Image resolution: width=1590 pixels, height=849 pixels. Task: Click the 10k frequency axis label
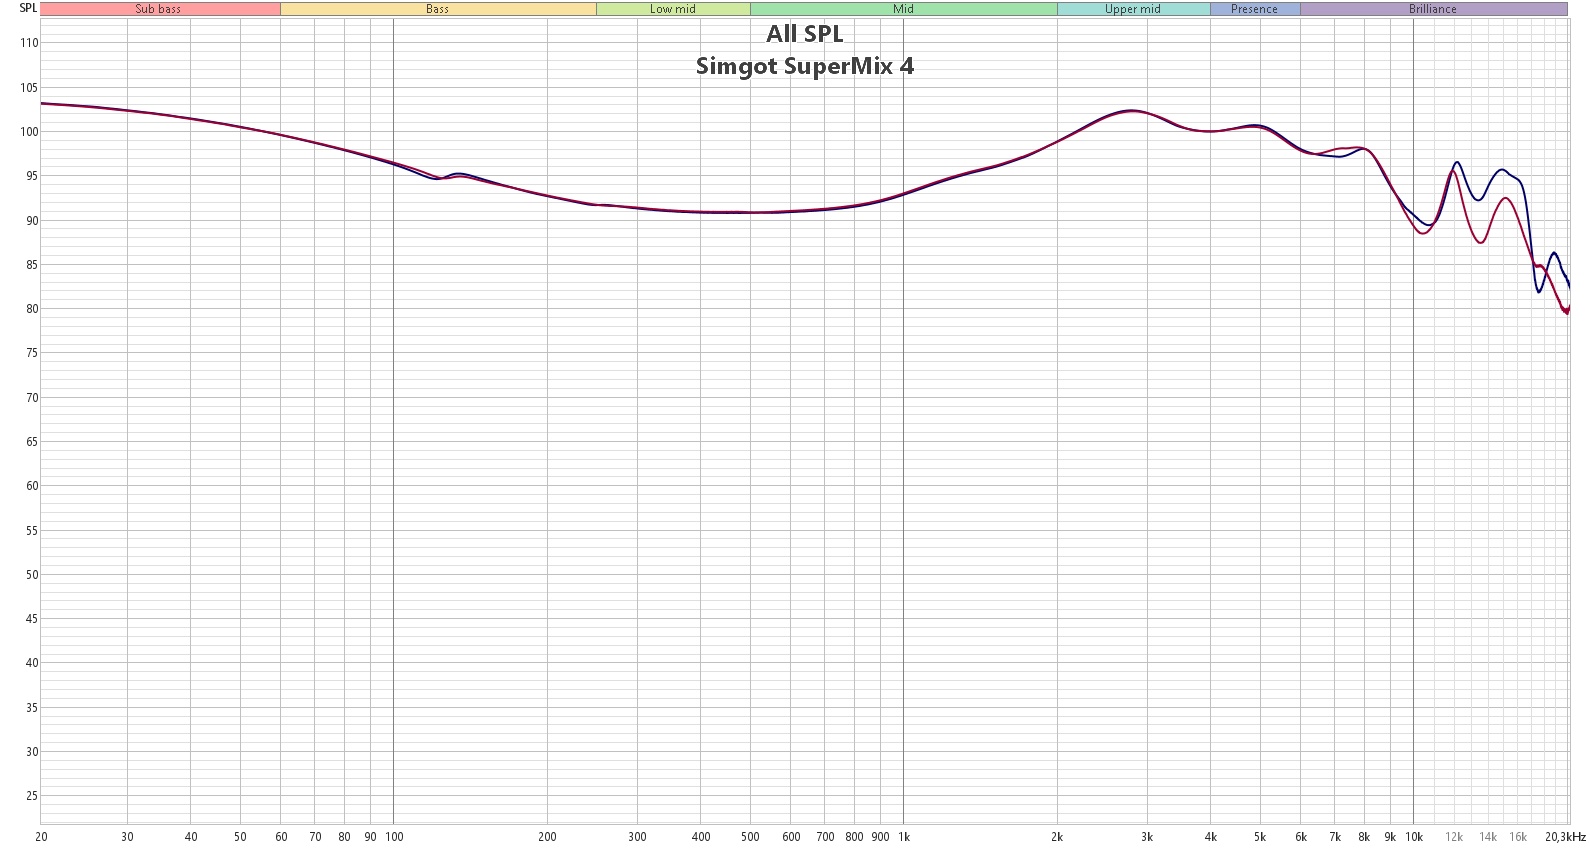click(x=1414, y=837)
